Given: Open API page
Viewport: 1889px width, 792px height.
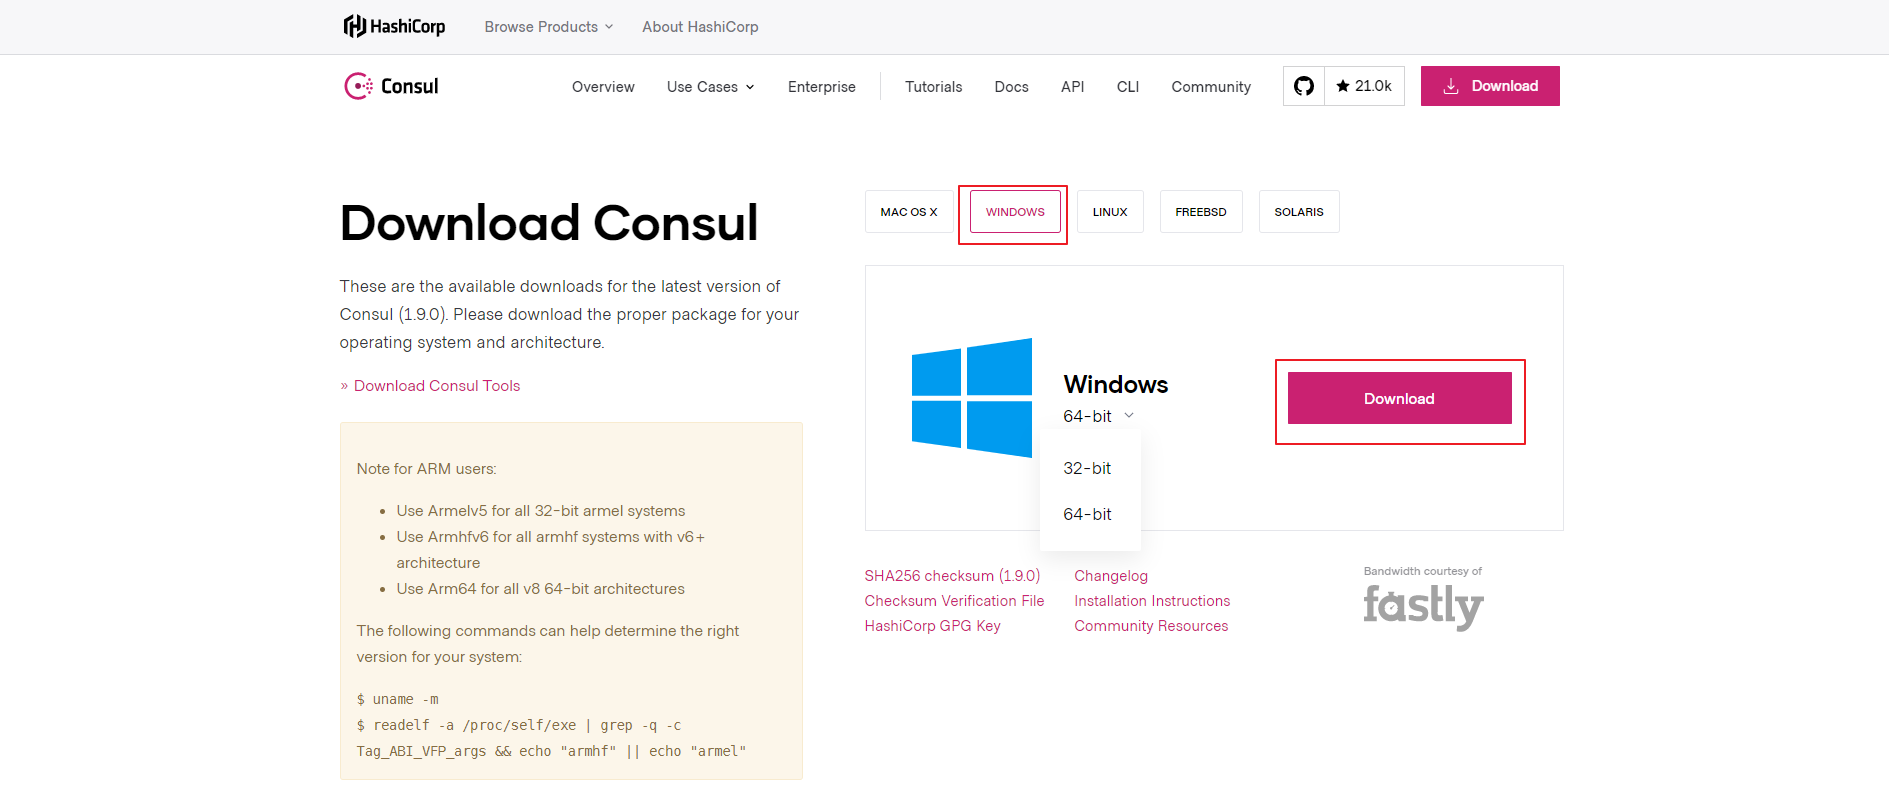Looking at the screenshot, I should (x=1072, y=87).
